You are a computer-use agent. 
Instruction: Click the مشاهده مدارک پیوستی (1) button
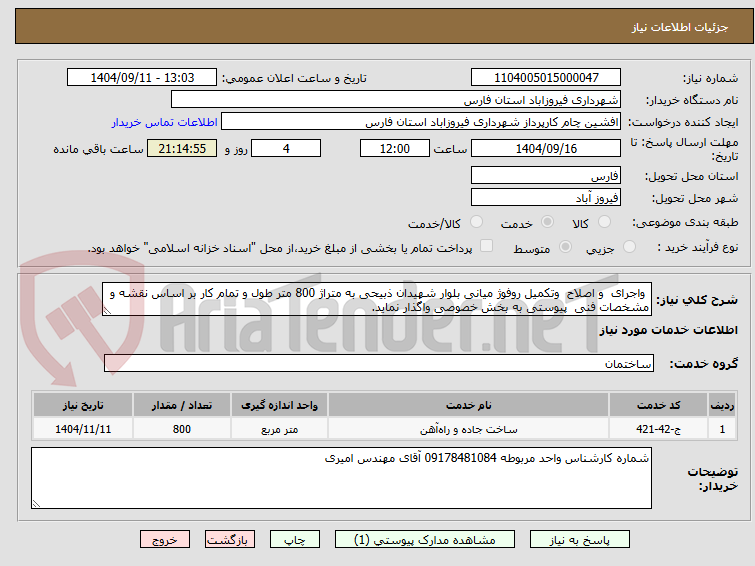(425, 540)
